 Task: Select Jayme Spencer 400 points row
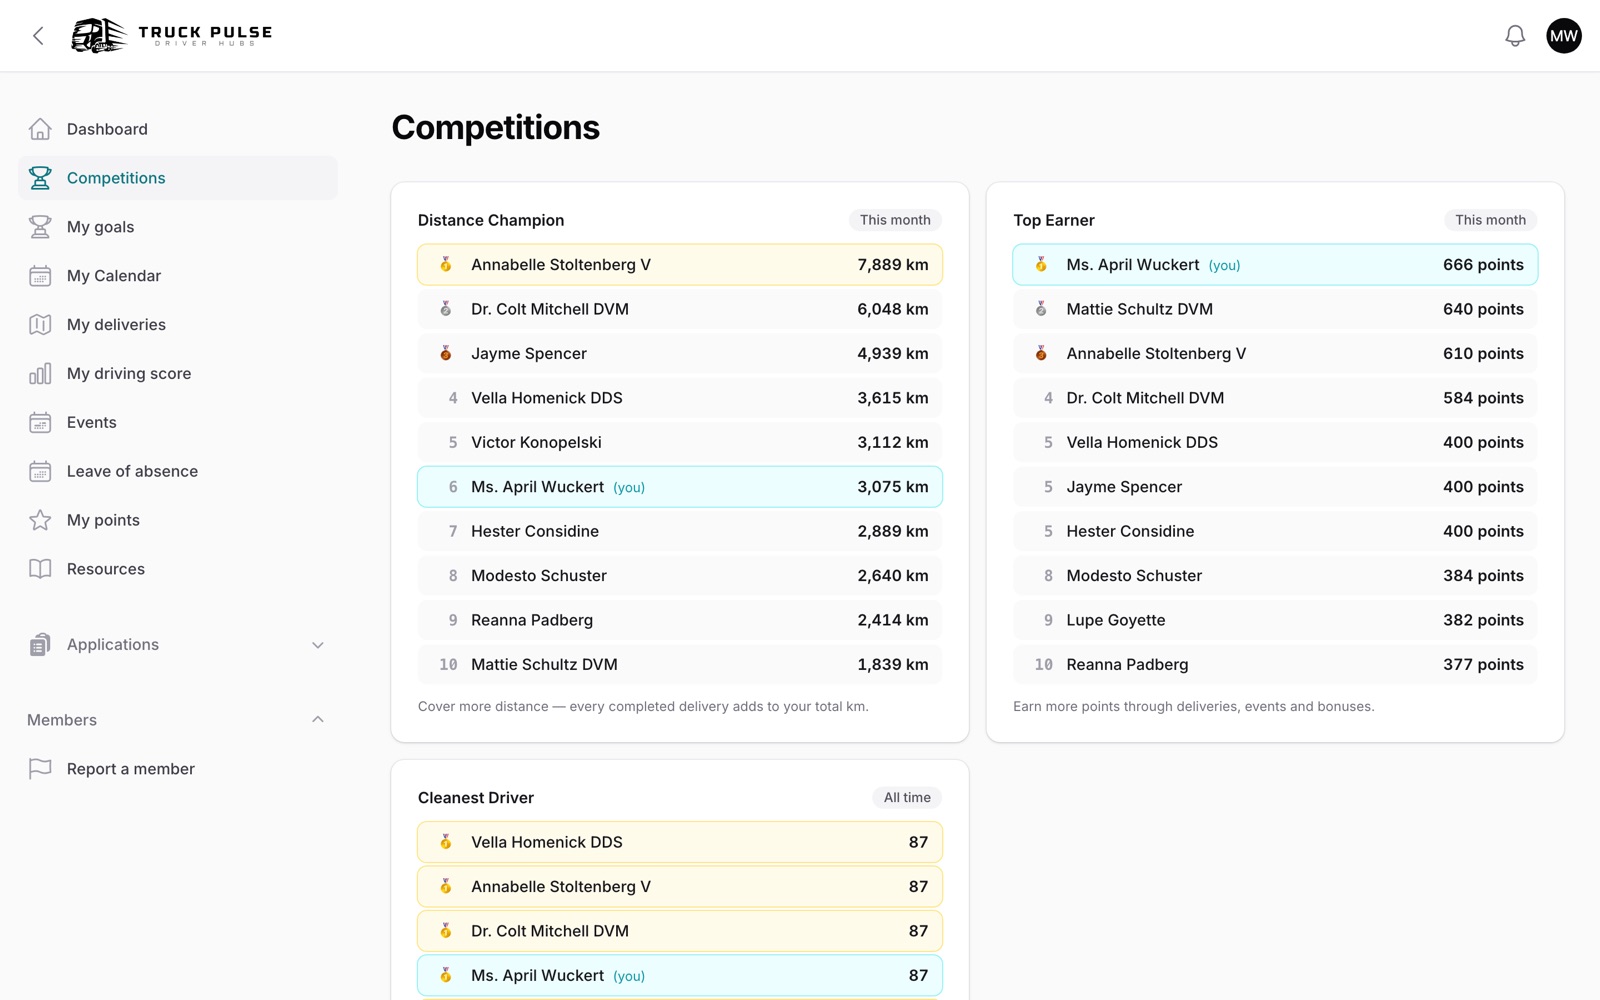[1275, 487]
